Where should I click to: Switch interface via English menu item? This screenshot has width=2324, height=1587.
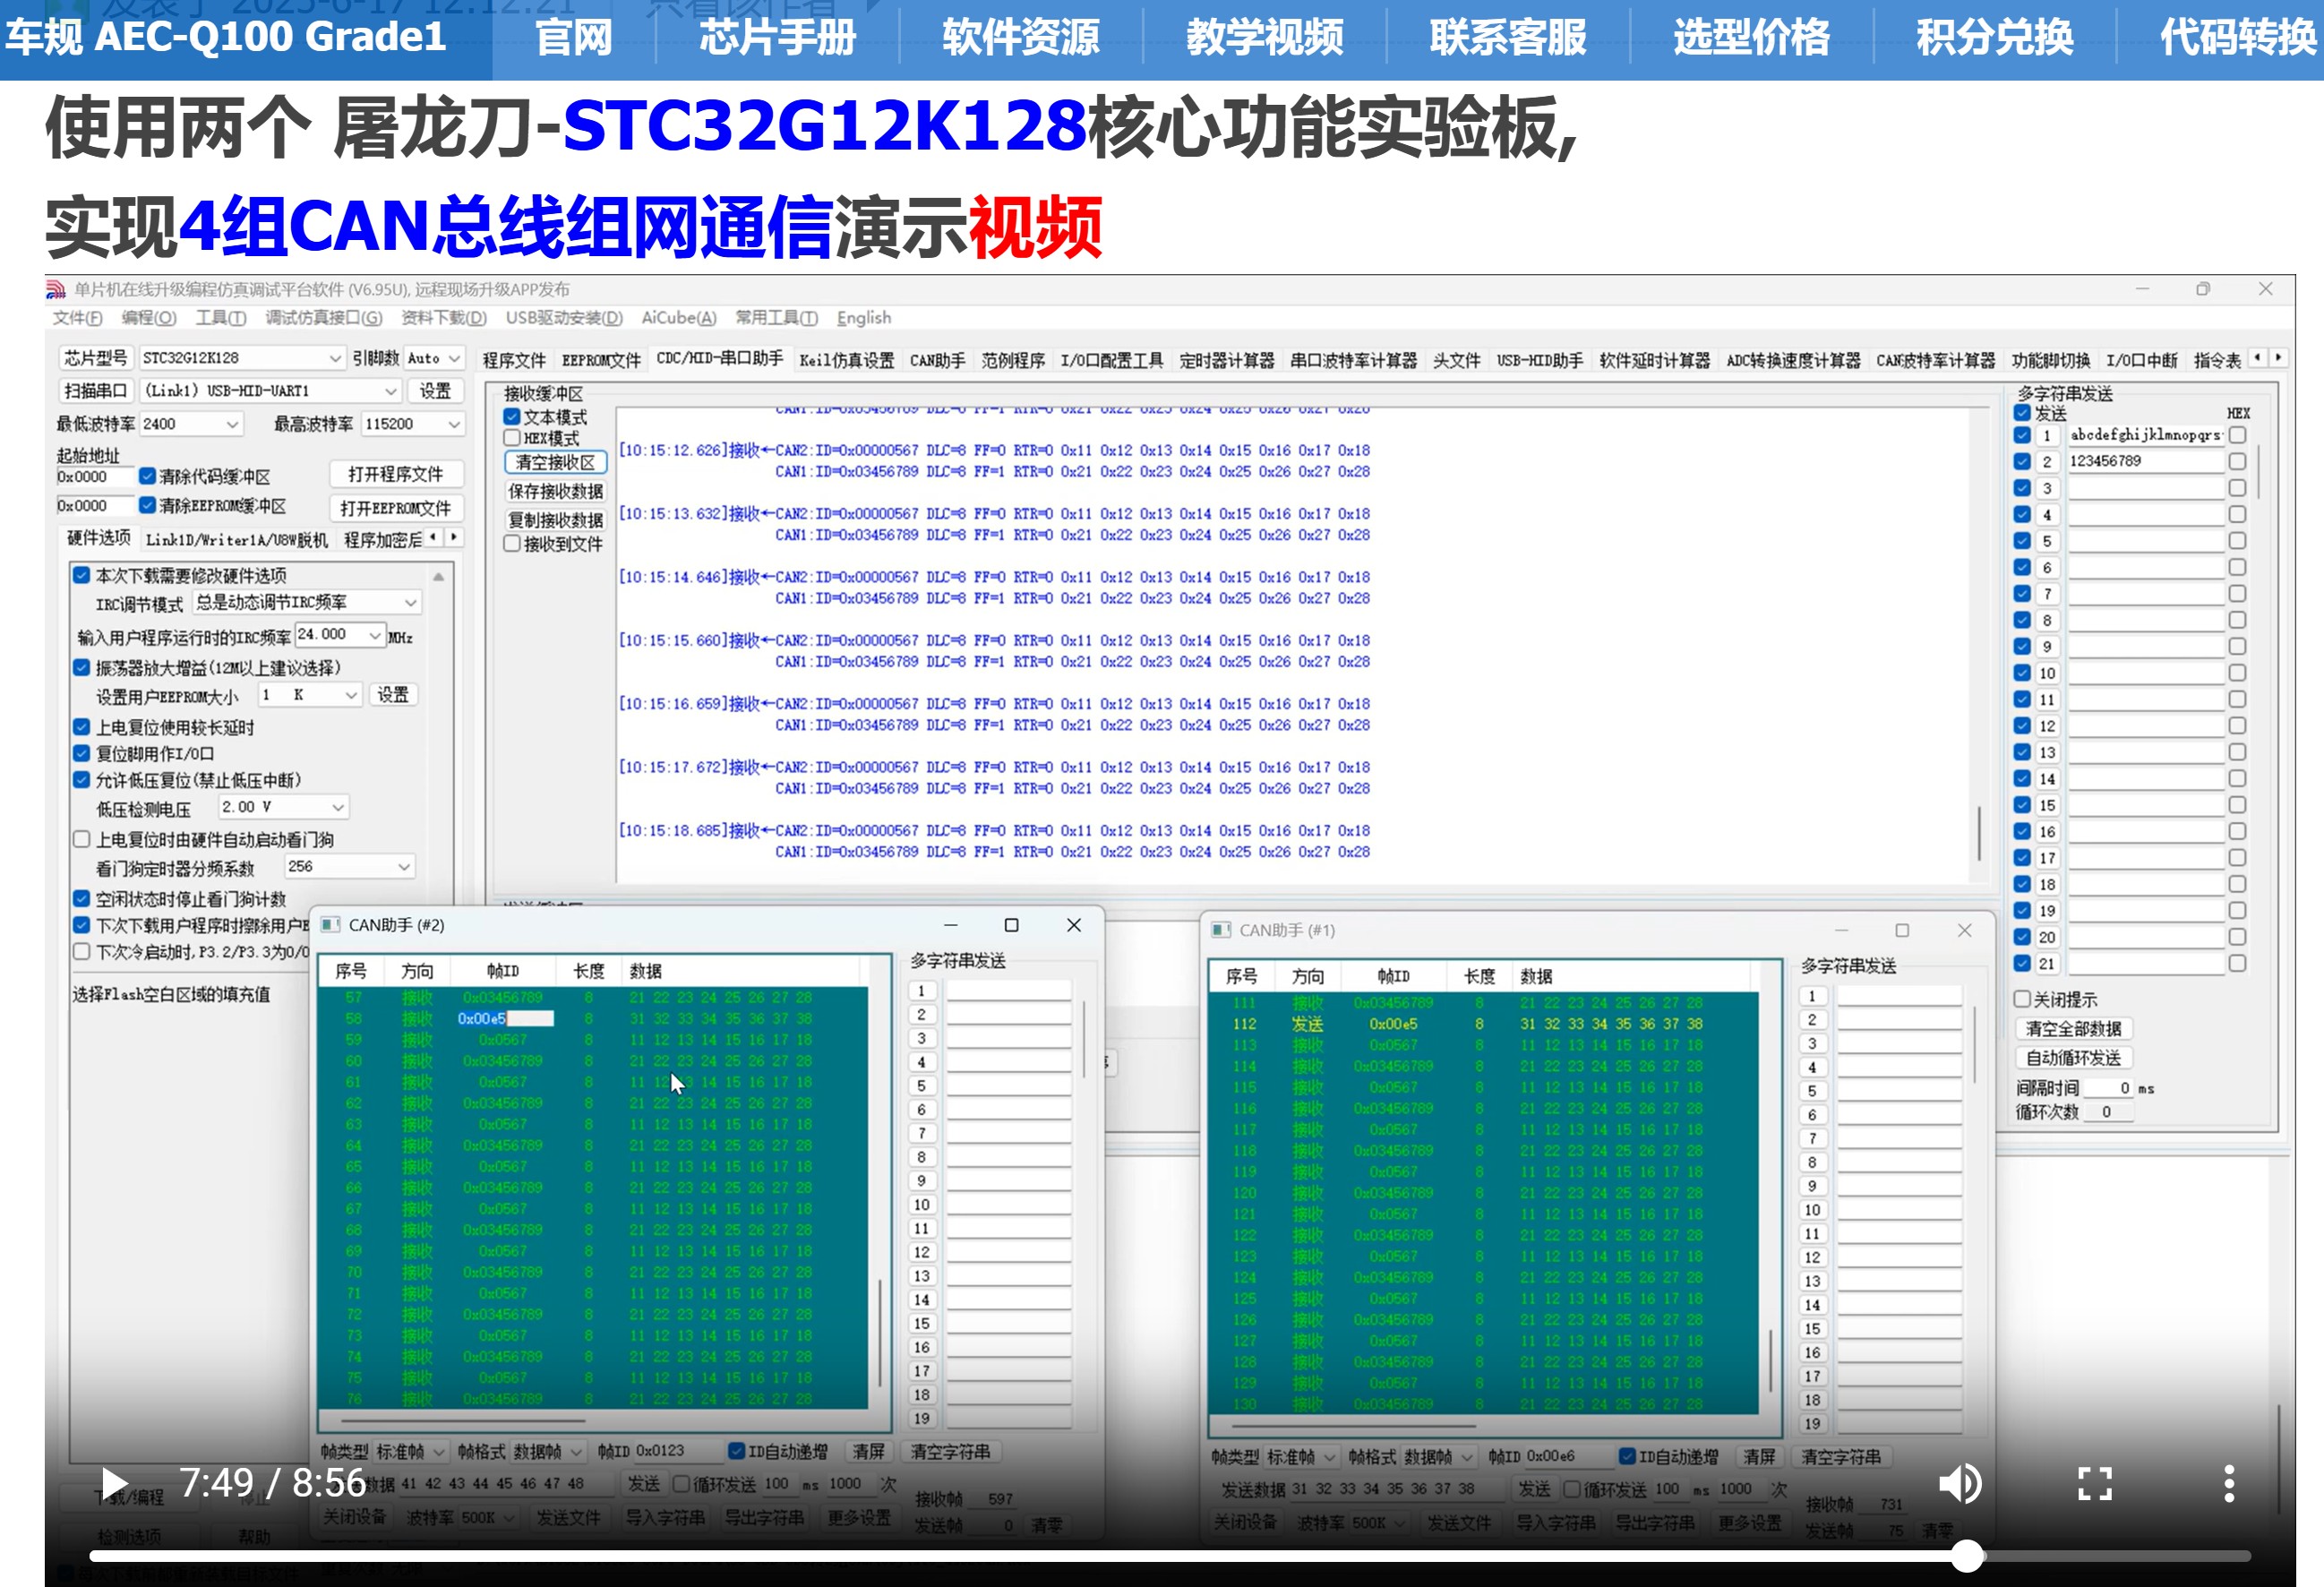click(x=863, y=318)
